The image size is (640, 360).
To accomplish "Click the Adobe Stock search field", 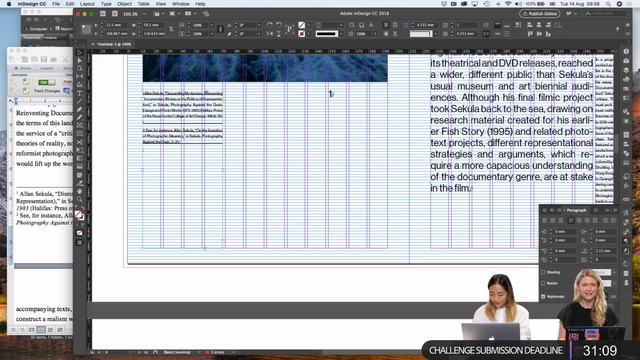I will (606, 13).
